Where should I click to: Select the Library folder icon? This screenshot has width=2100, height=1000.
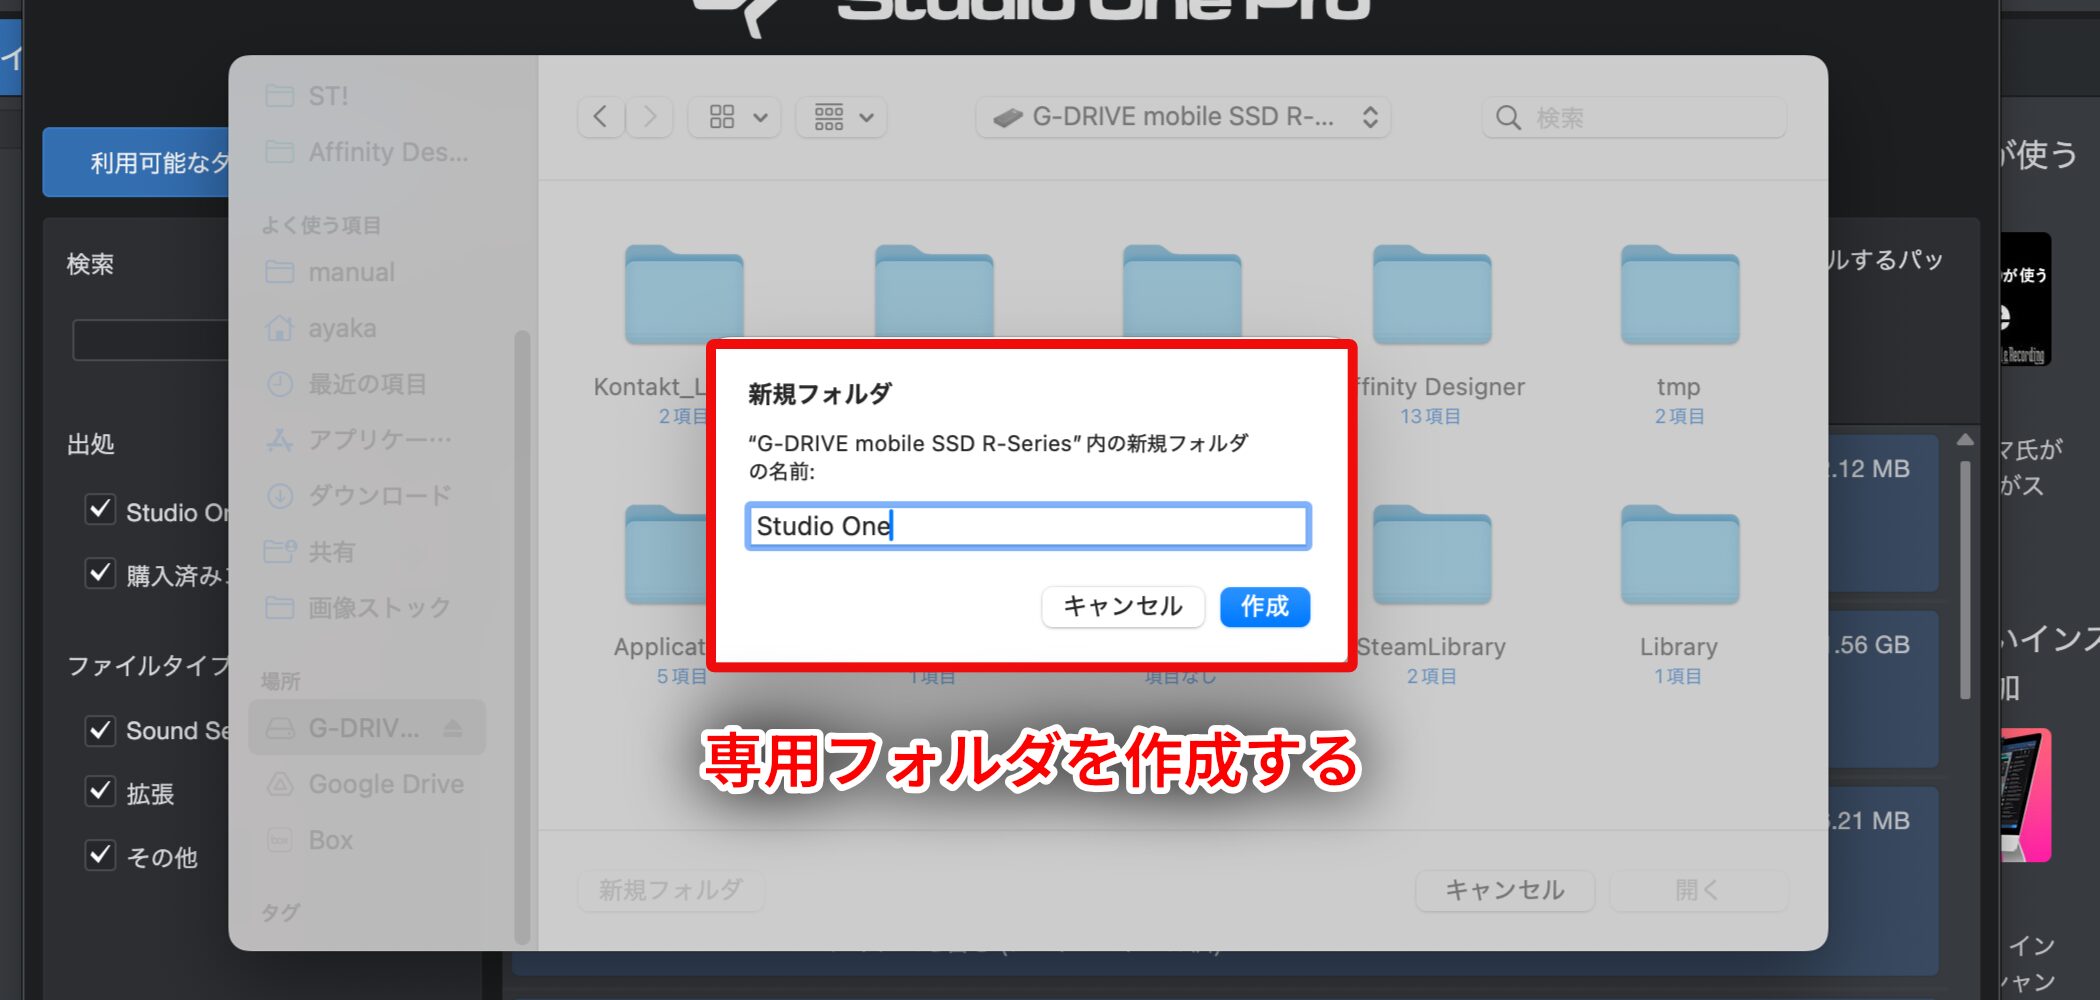tap(1680, 555)
